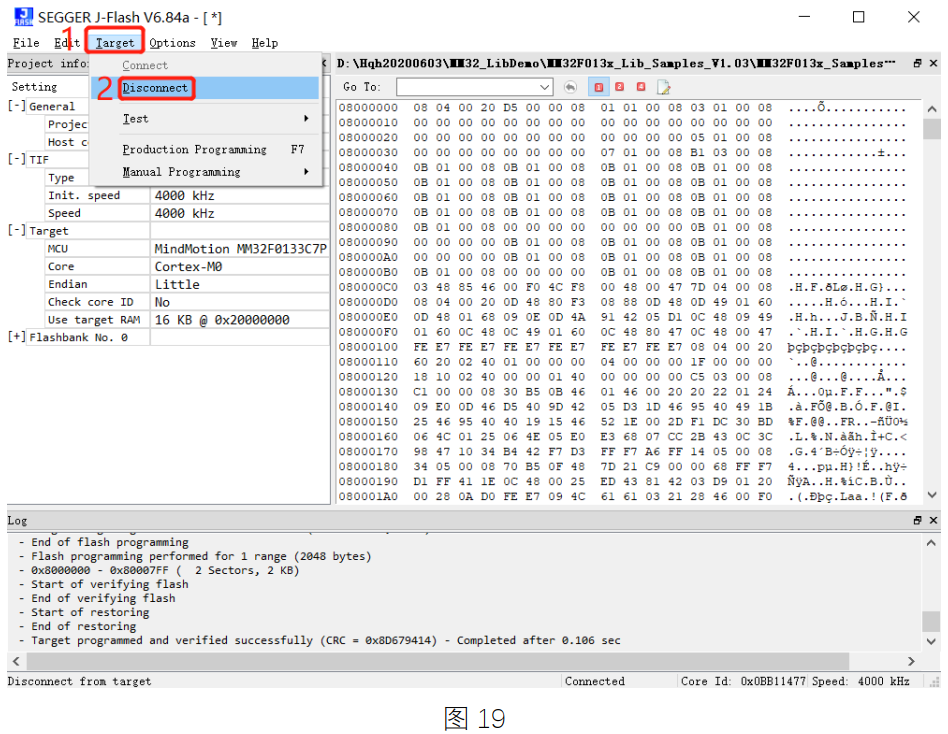Click the hex view vertical scrollbar thumb

point(932,129)
